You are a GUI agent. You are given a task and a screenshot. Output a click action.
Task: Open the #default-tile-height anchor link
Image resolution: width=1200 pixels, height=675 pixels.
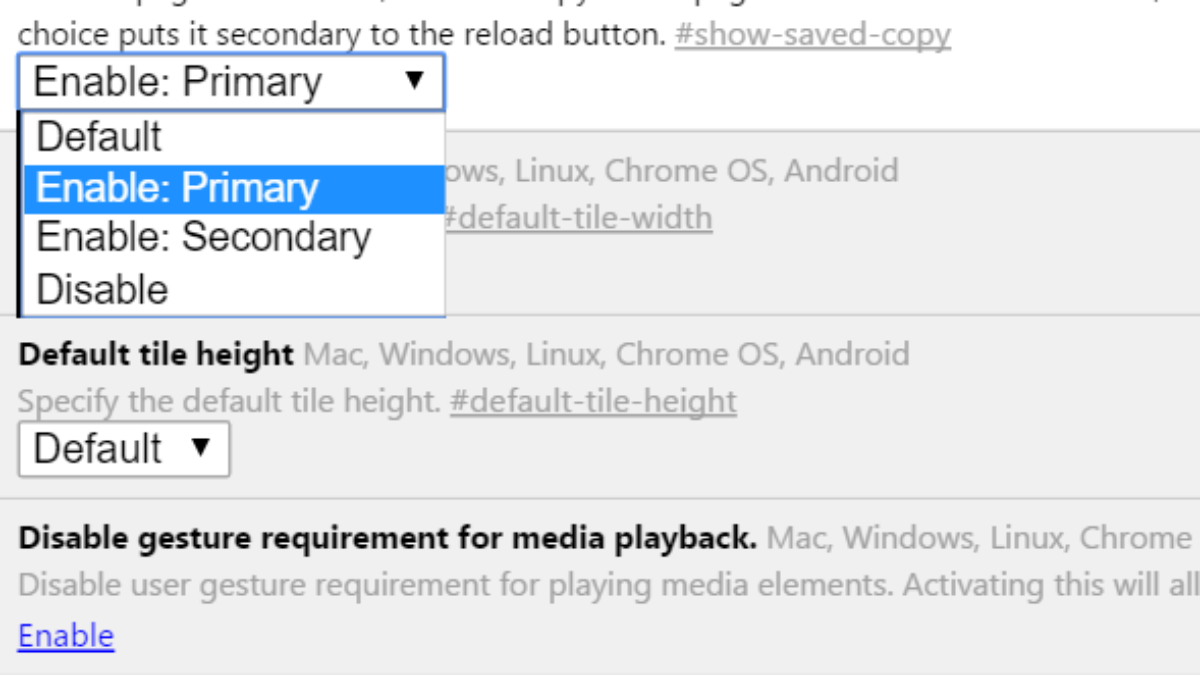(x=593, y=402)
